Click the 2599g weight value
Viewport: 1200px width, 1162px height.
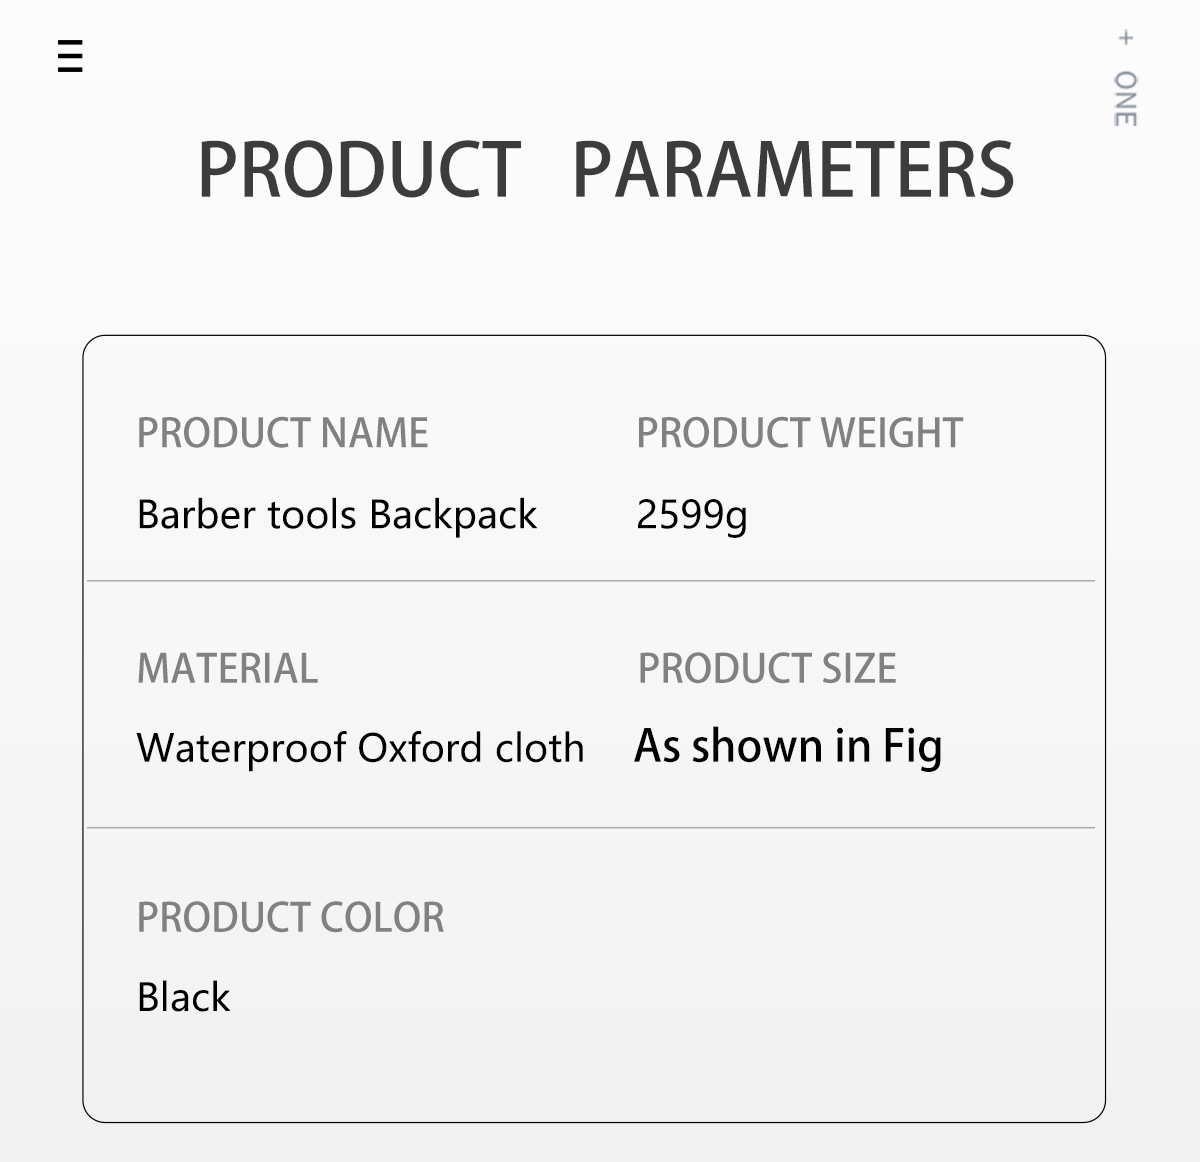click(692, 515)
